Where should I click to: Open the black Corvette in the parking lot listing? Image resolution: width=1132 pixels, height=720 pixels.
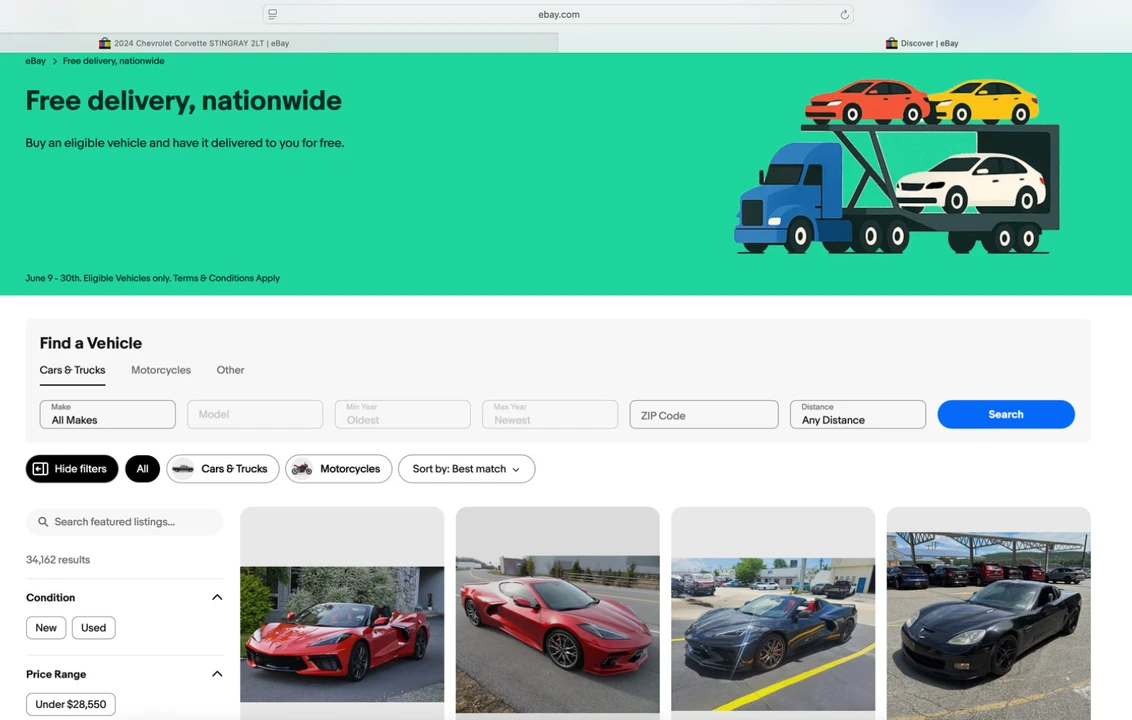click(x=988, y=613)
